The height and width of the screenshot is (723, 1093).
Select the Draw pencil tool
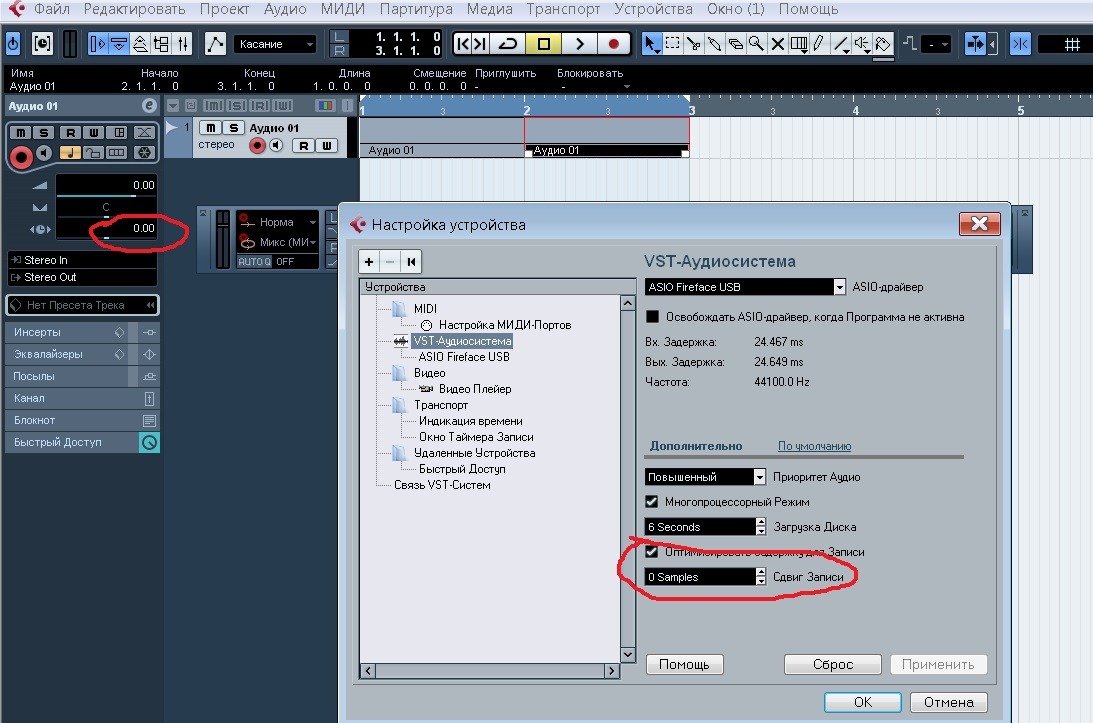pyautogui.click(x=819, y=44)
